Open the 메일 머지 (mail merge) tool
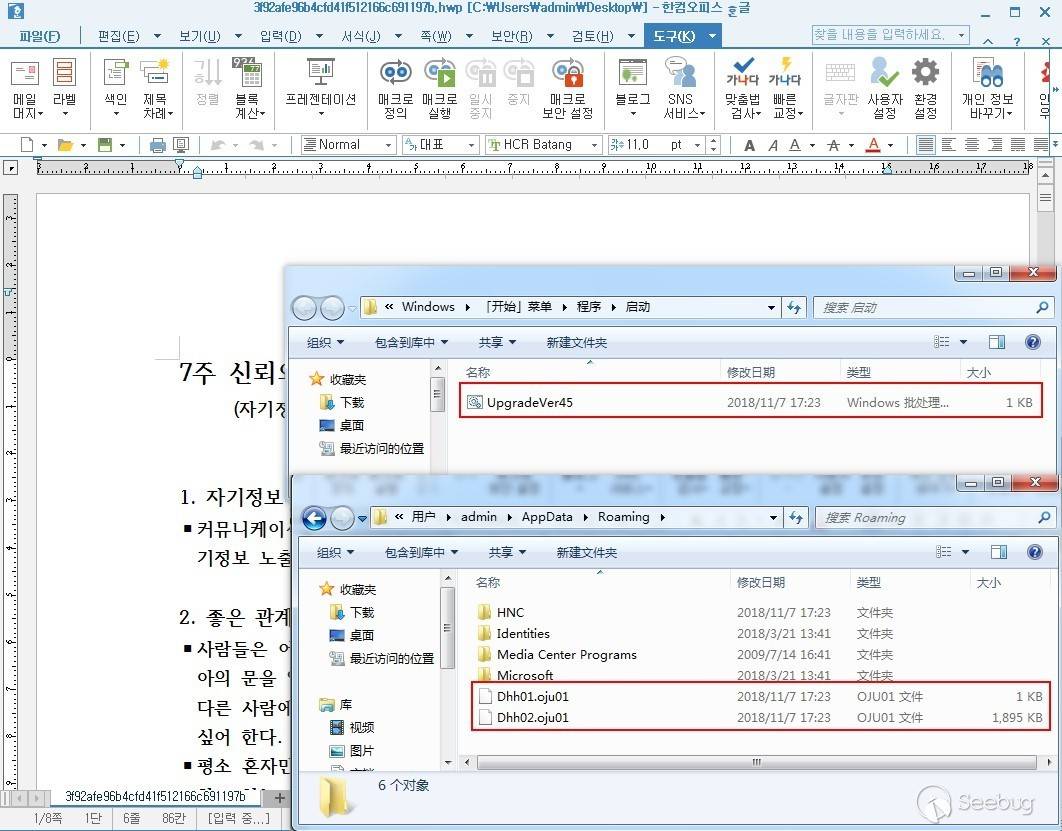Viewport: 1062px width, 831px height. (x=26, y=89)
